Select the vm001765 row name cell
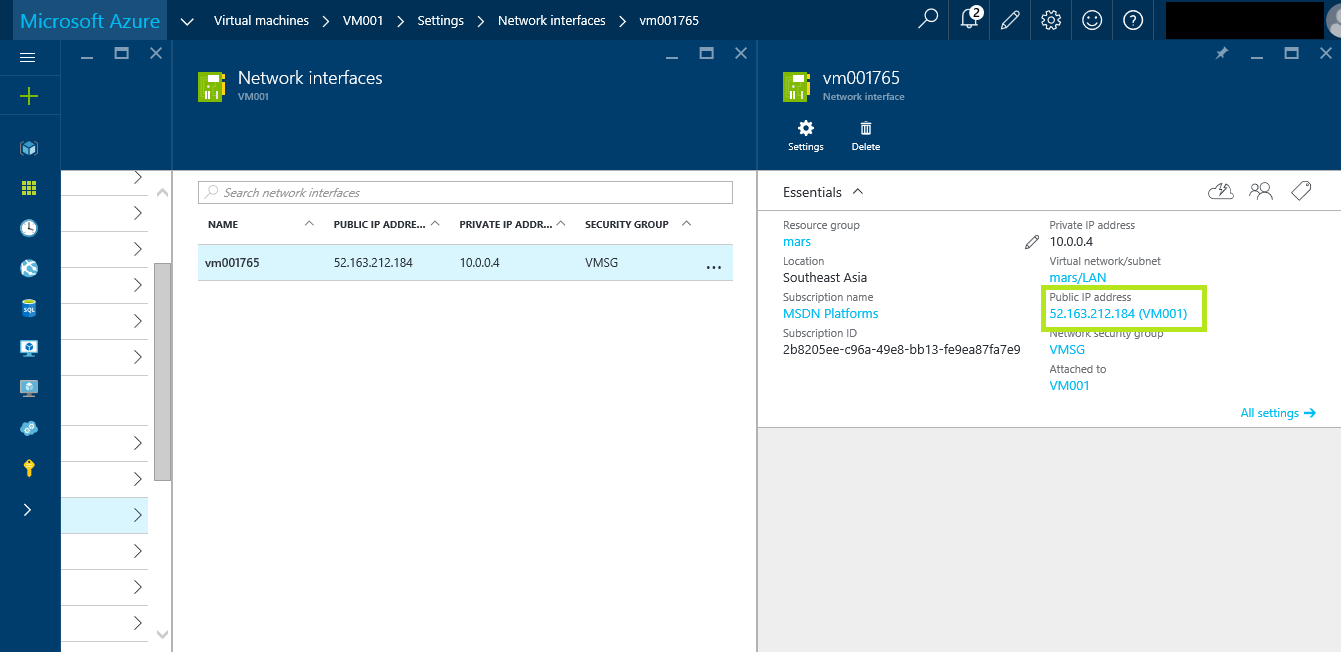1341x652 pixels. click(x=232, y=263)
